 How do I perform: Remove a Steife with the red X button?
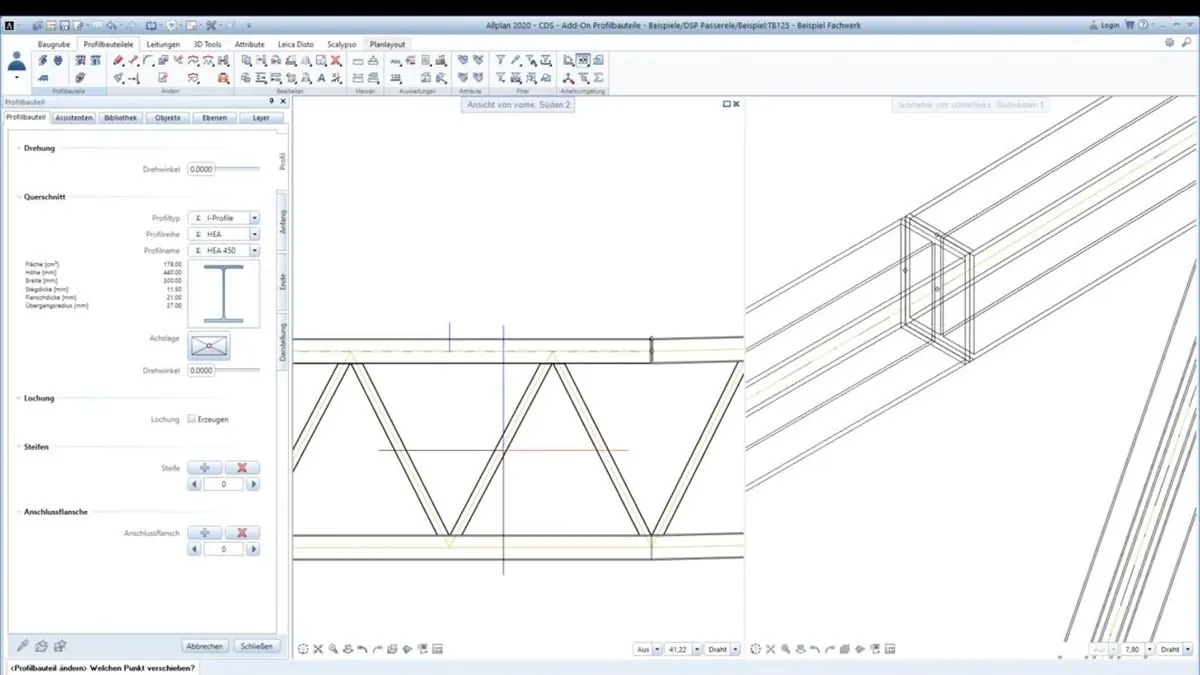pyautogui.click(x=242, y=468)
